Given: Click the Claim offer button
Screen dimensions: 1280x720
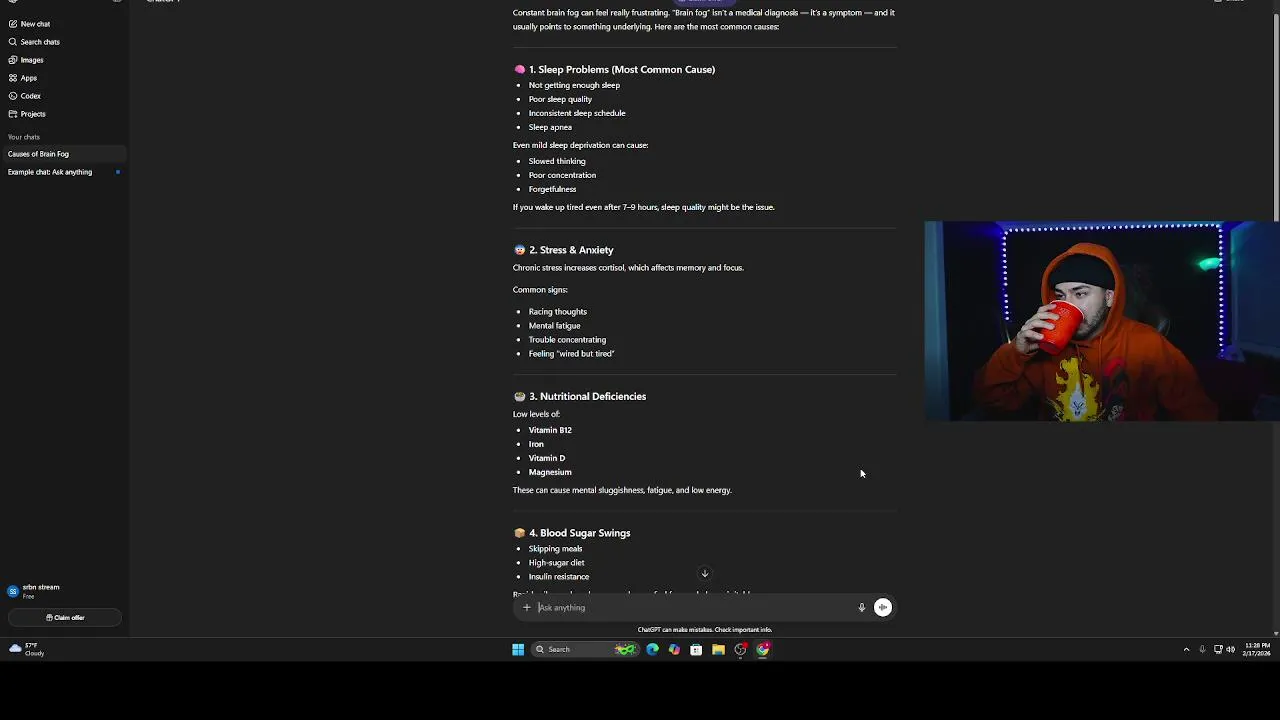Looking at the screenshot, I should [64, 617].
